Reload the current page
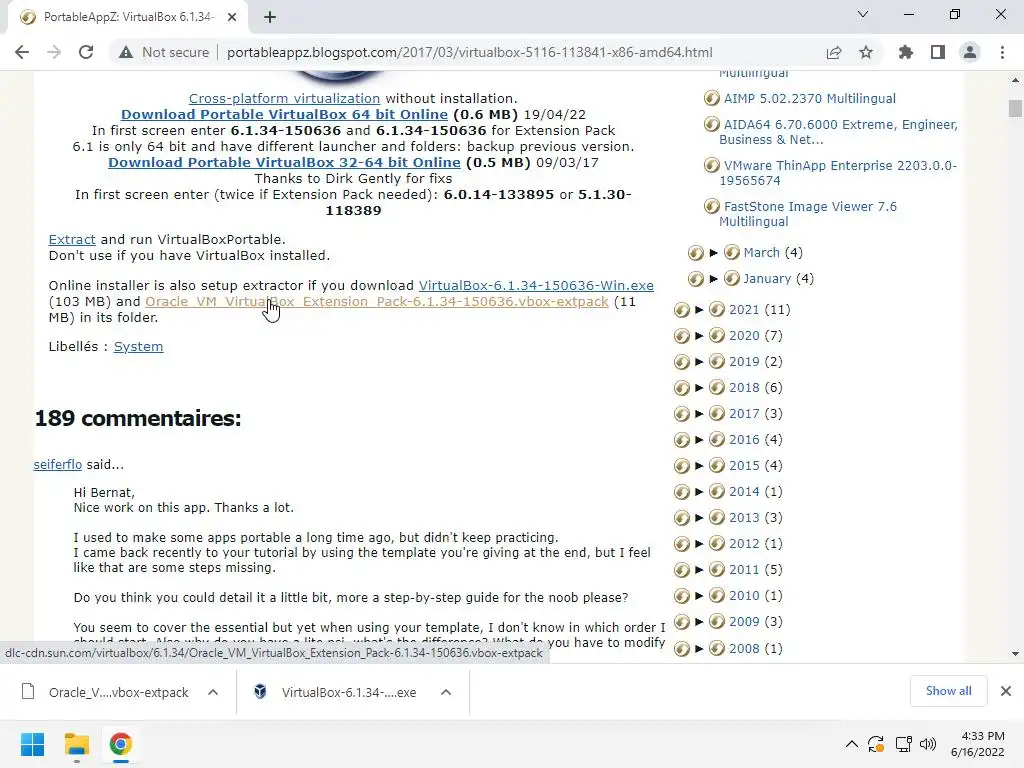This screenshot has height=768, width=1024. click(86, 52)
